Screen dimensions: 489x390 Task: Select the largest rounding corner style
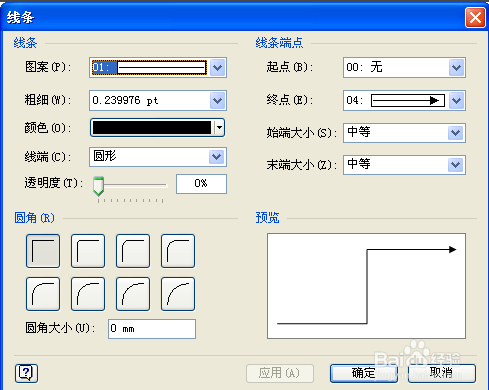point(178,294)
